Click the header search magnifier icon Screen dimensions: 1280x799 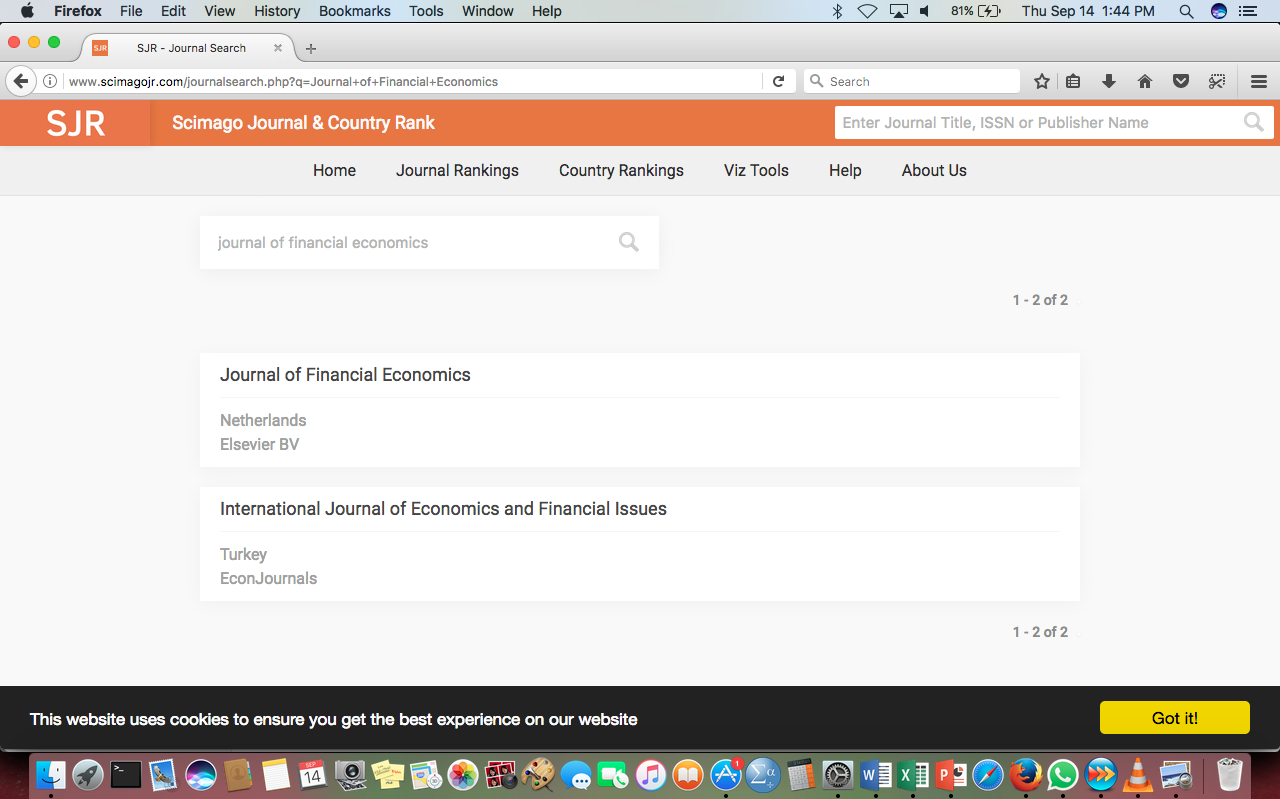click(x=1253, y=122)
